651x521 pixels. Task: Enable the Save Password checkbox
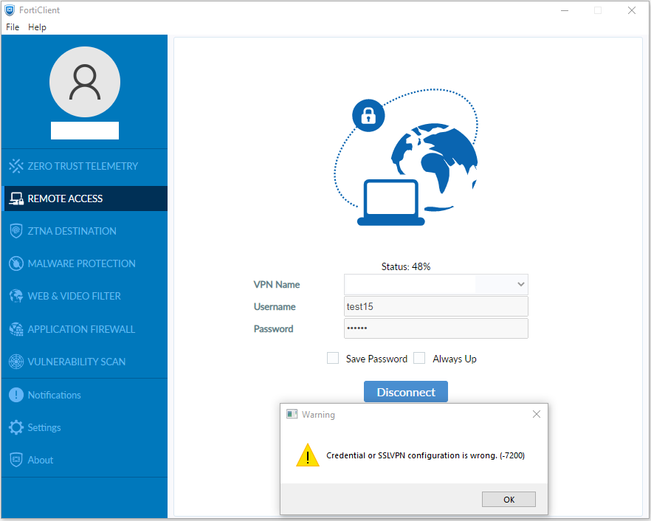(x=333, y=358)
